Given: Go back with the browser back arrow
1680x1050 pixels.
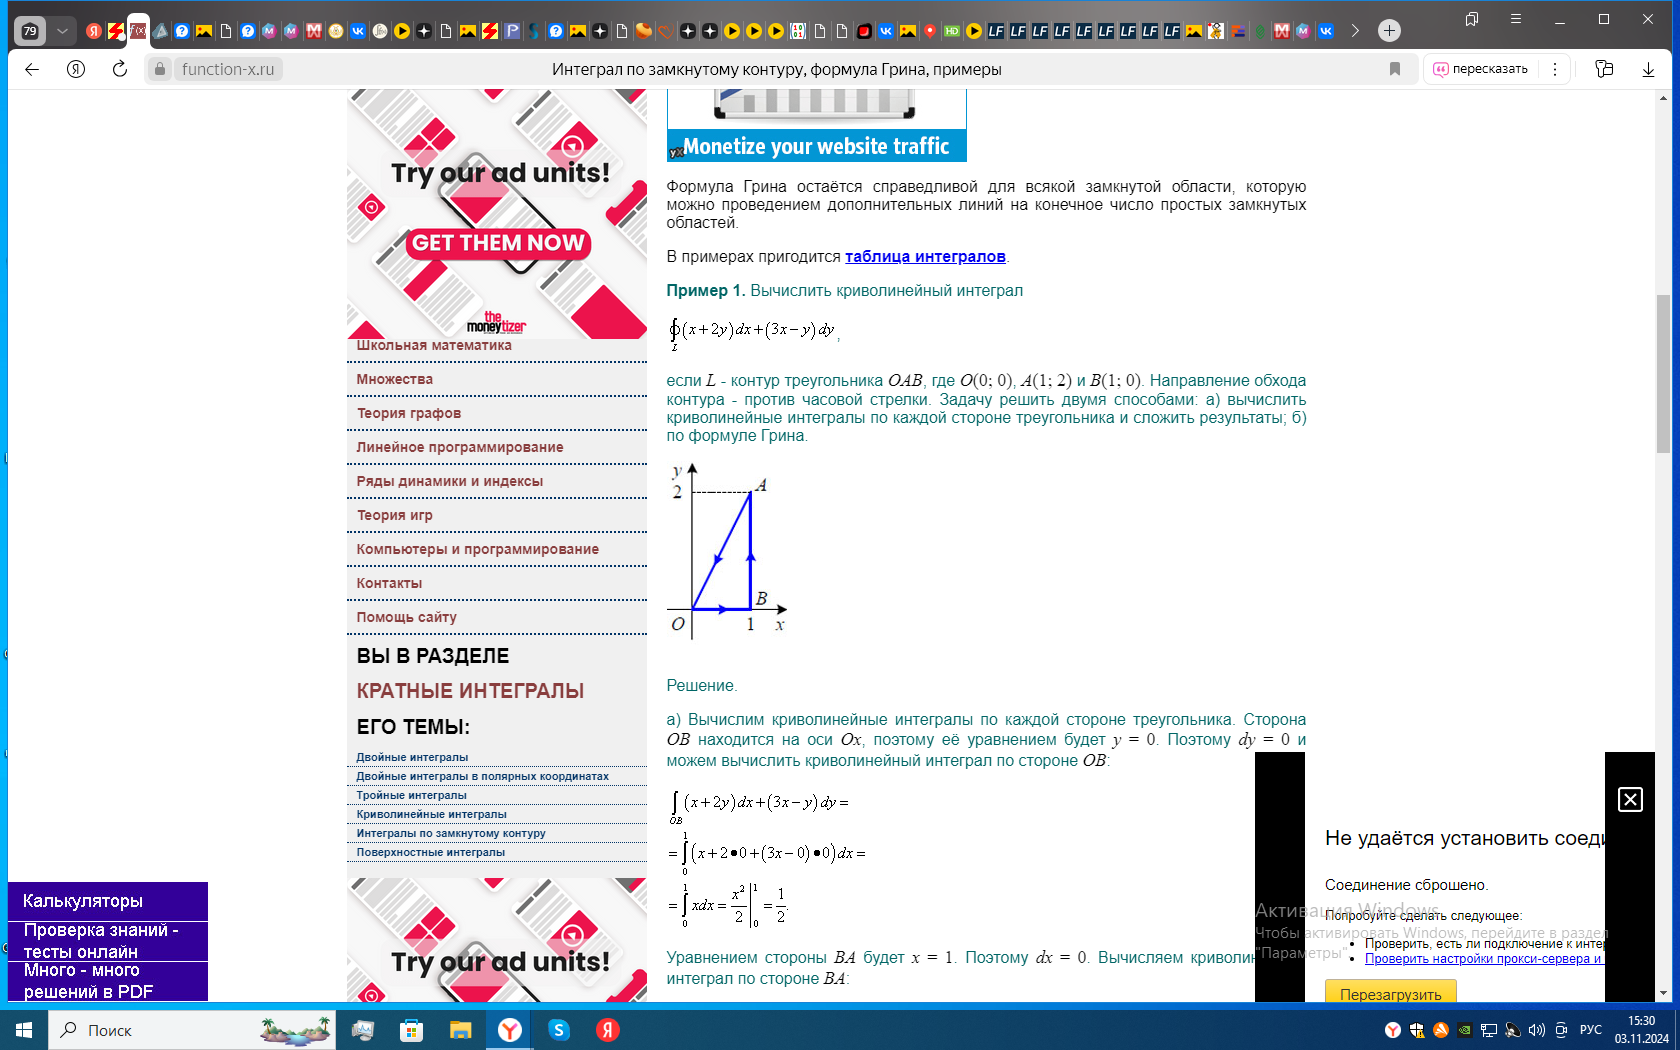Looking at the screenshot, I should pyautogui.click(x=32, y=69).
